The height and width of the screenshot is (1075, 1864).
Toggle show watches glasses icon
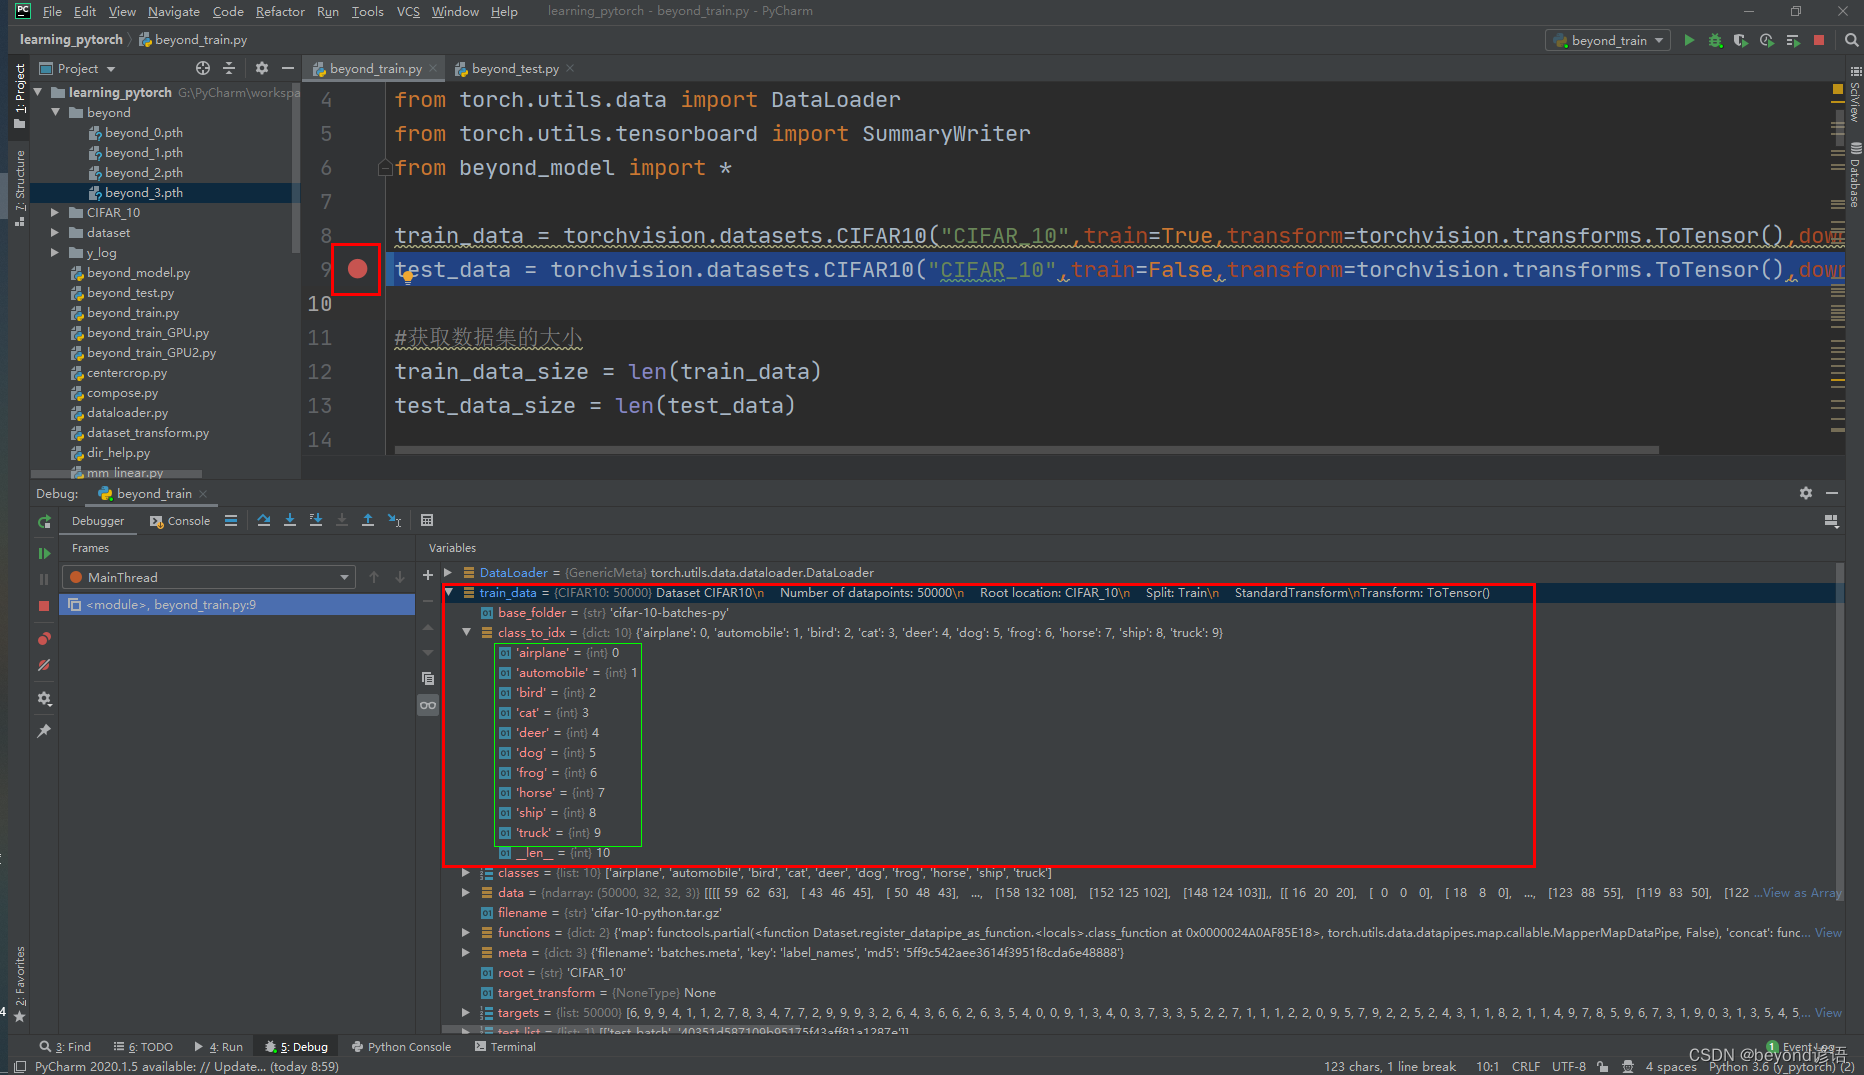click(428, 705)
